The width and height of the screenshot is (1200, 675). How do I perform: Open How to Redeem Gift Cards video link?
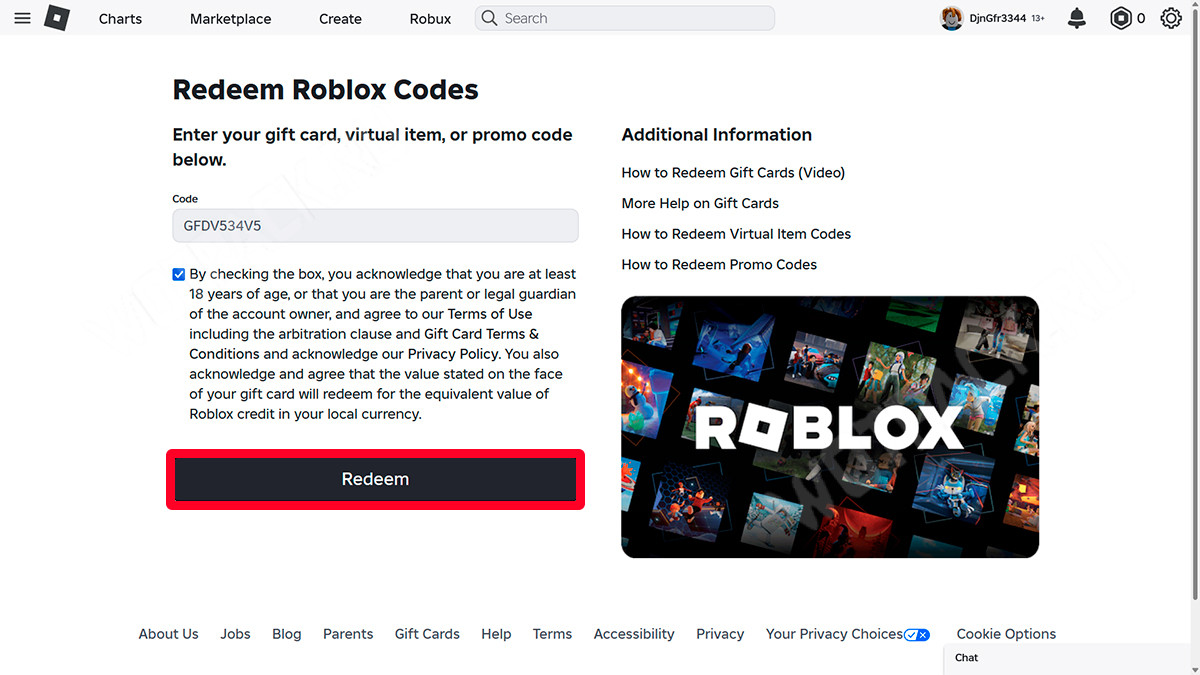coord(733,172)
